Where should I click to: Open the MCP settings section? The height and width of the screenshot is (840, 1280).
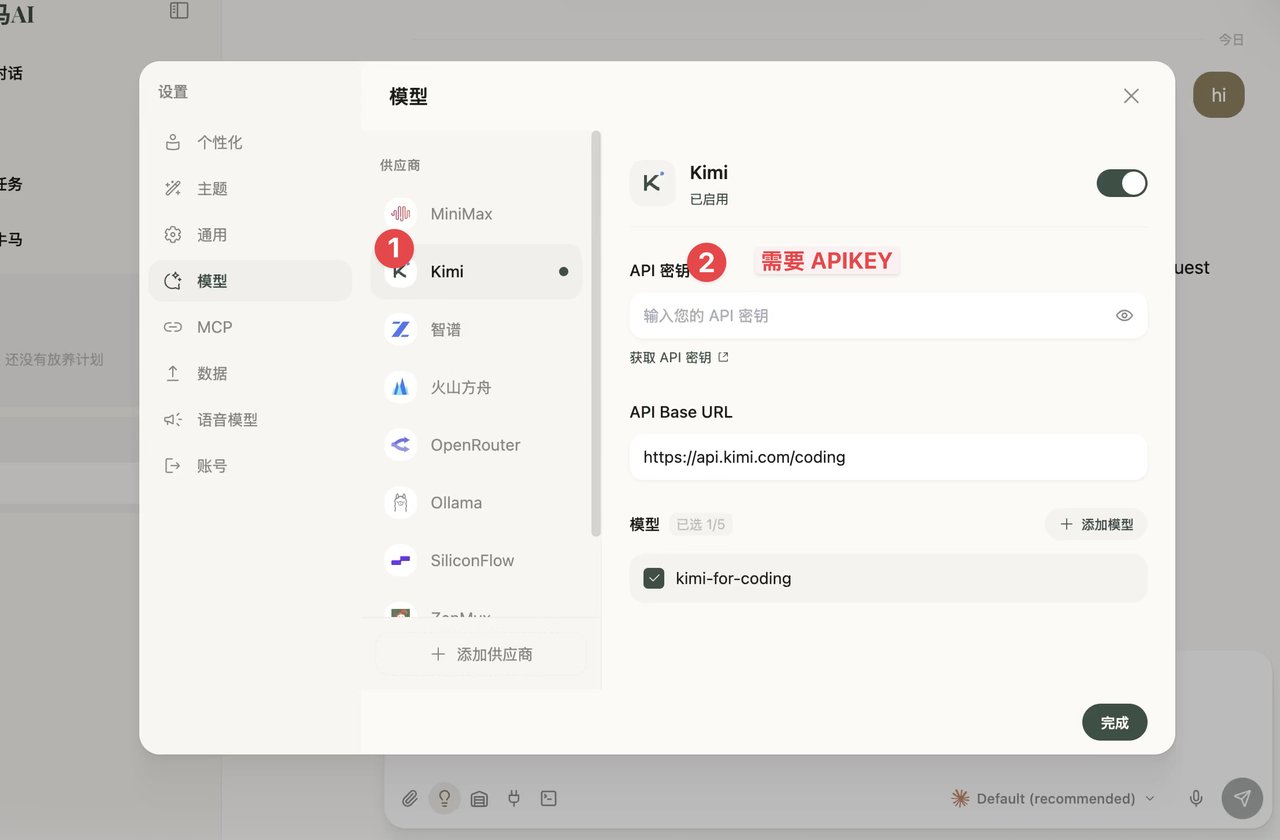(x=250, y=327)
